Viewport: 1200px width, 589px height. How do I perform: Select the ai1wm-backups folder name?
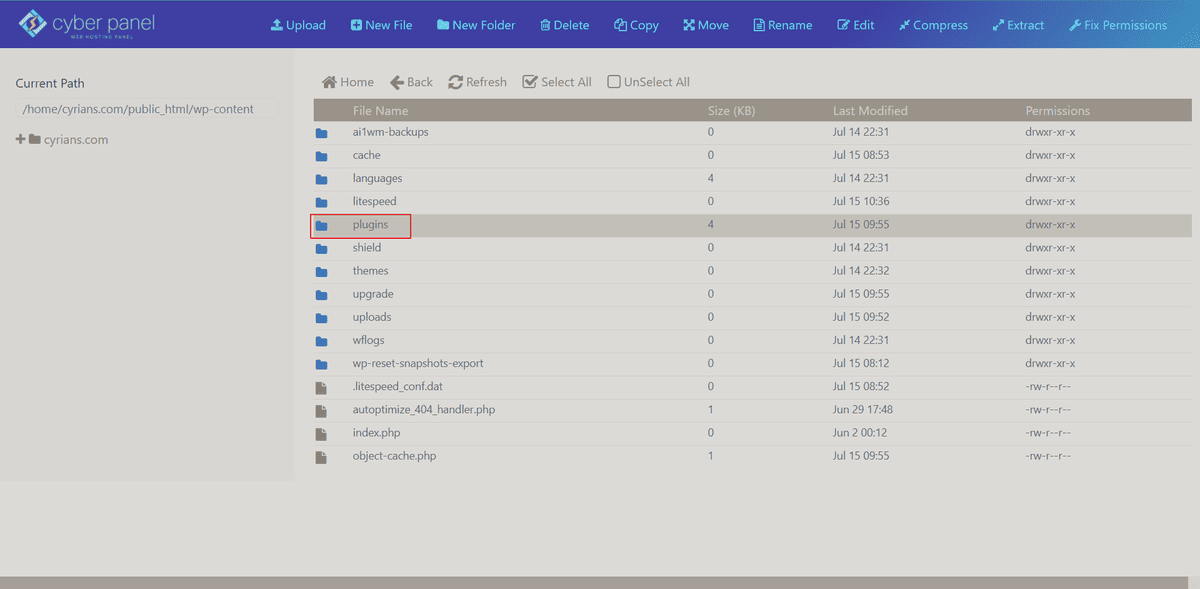point(390,132)
